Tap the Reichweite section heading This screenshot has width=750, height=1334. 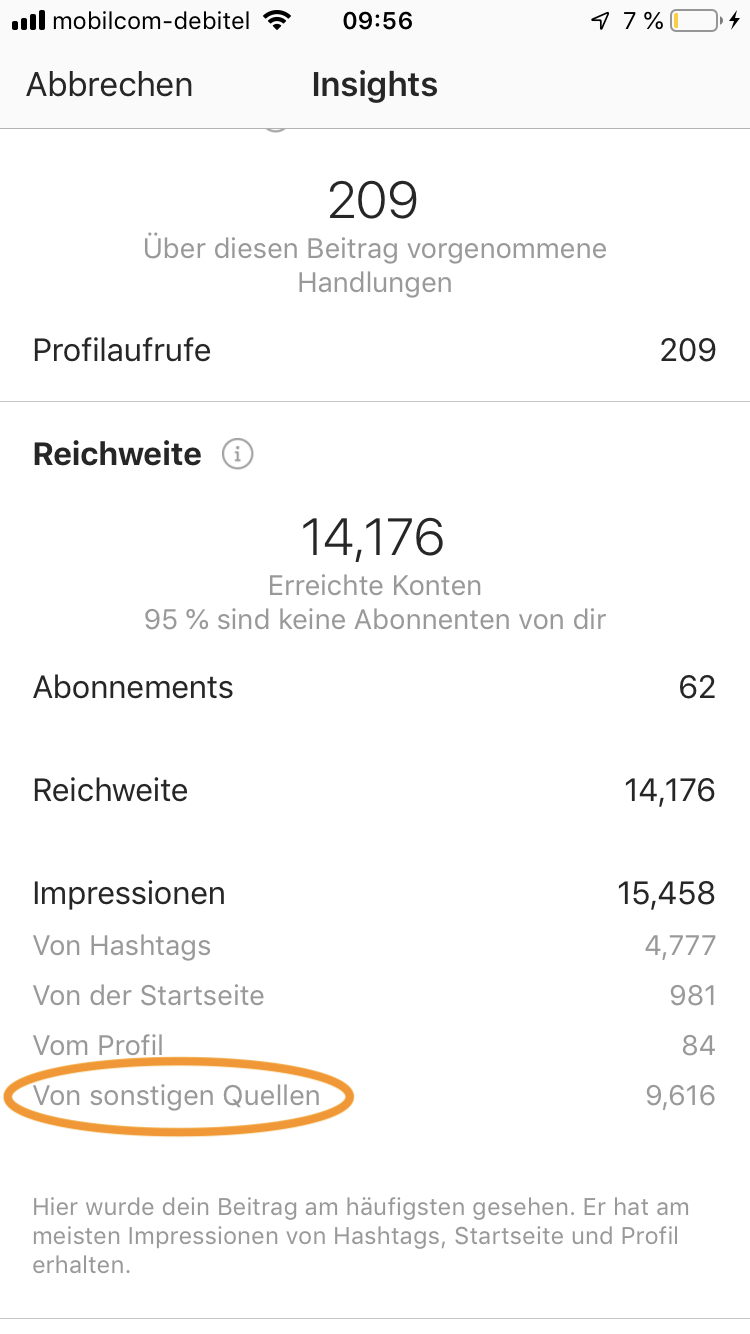[x=117, y=455]
